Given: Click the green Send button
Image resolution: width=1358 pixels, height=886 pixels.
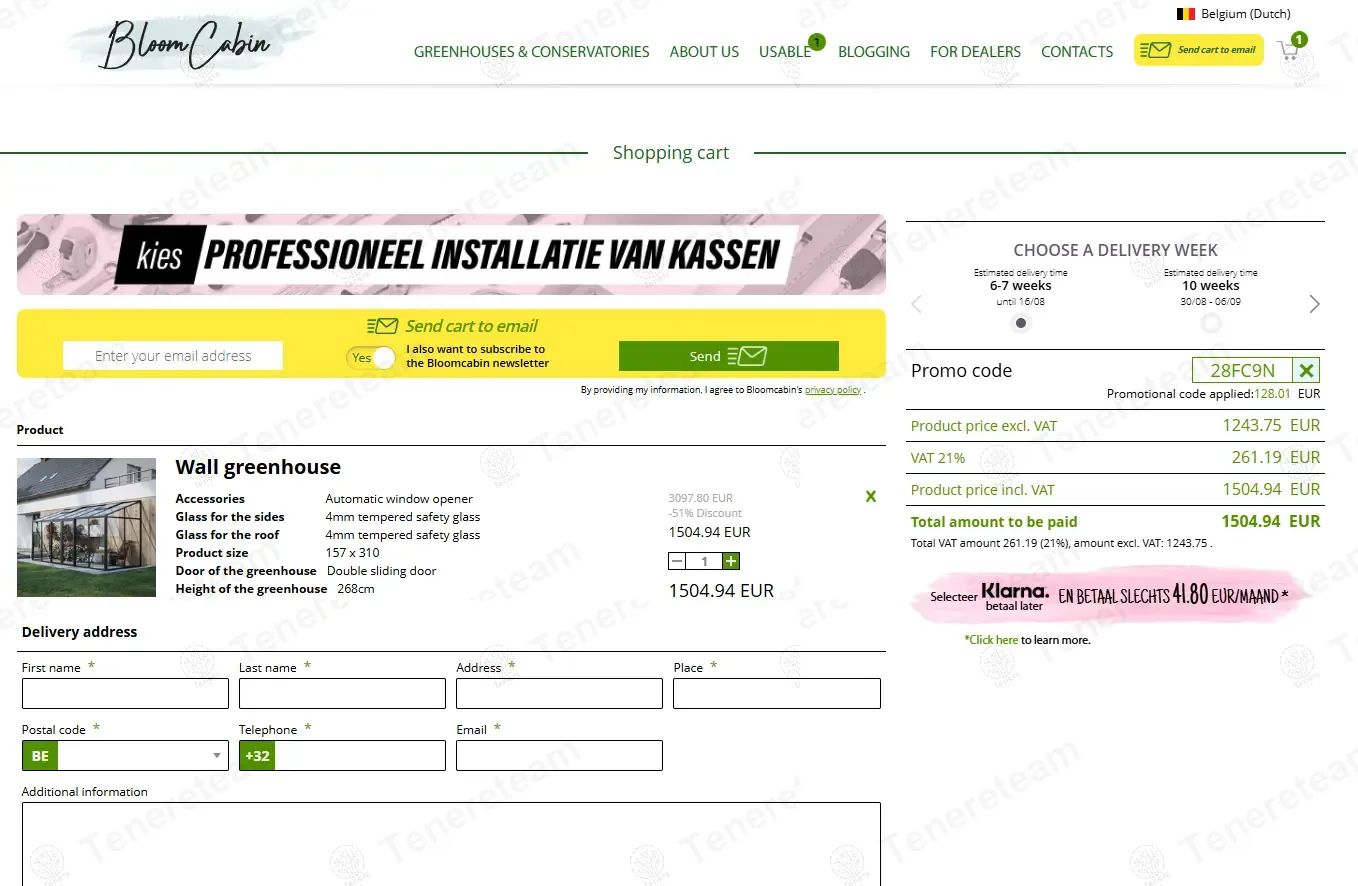Looking at the screenshot, I should pos(729,356).
